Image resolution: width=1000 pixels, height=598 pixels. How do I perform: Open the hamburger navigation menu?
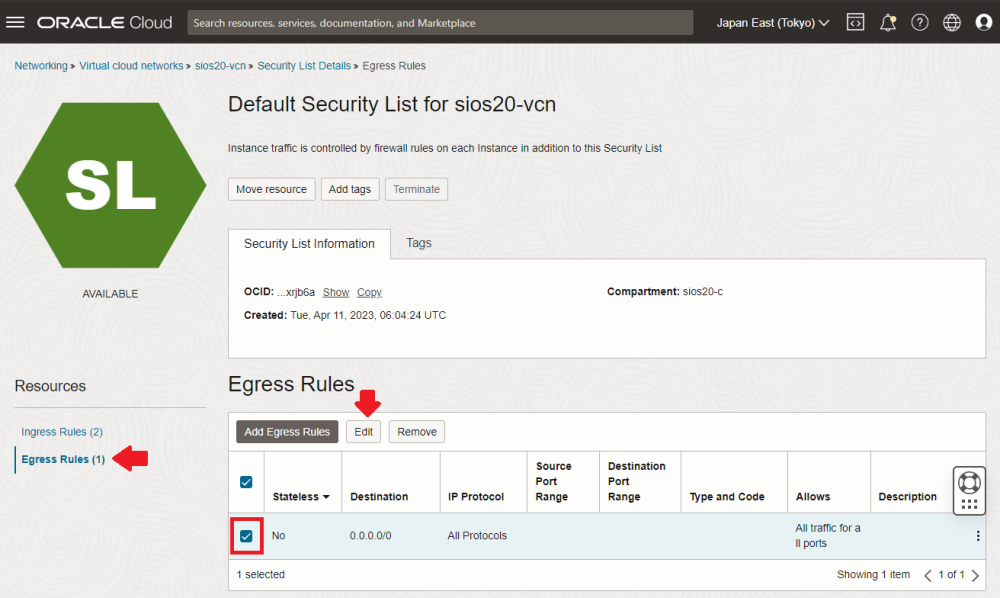(15, 22)
